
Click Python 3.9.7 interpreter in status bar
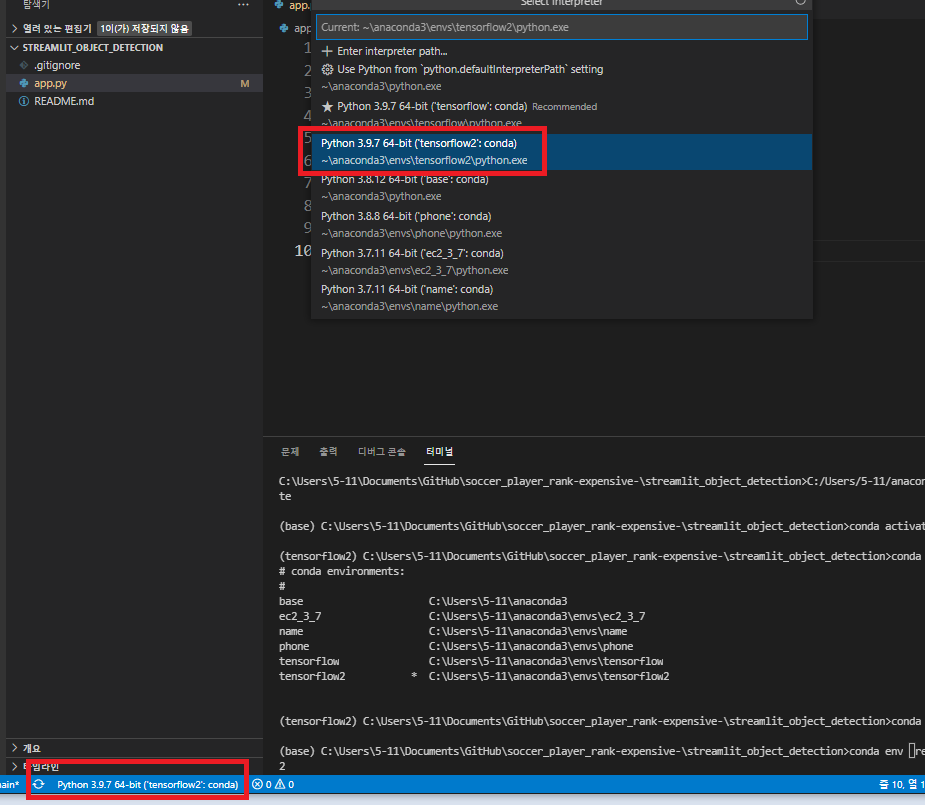(x=147, y=784)
